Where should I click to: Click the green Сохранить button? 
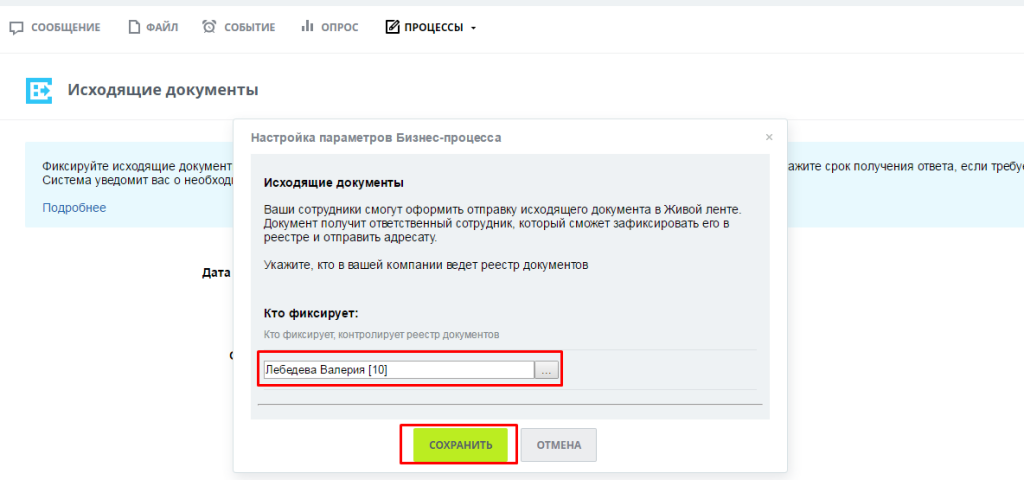click(x=460, y=445)
